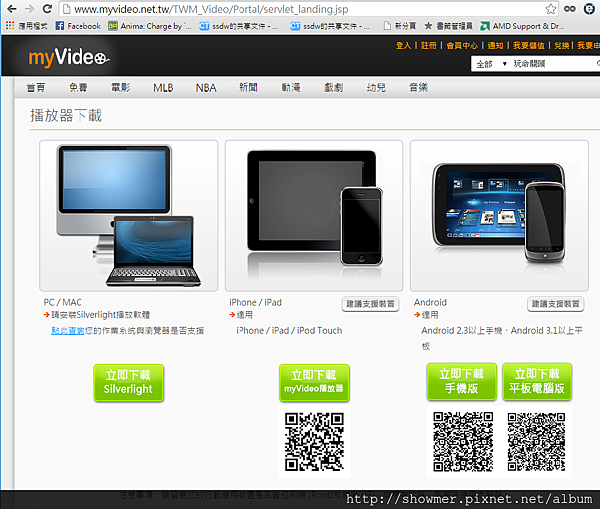The image size is (600, 509).
Task: Open the 戲劇 navigation tab
Action: pos(333,88)
